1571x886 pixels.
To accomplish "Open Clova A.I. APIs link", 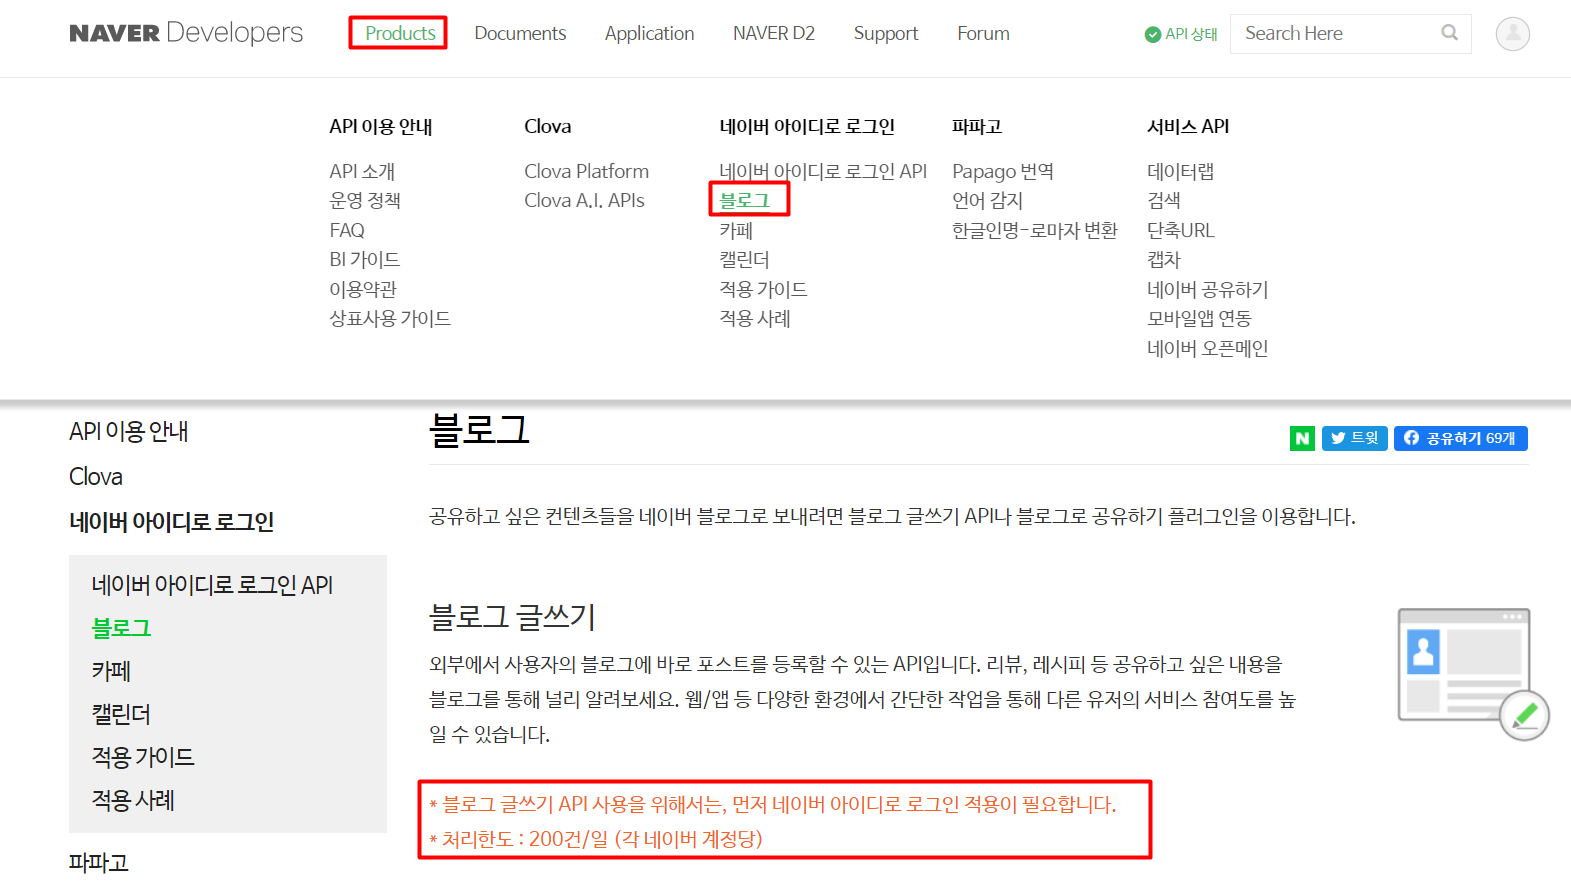I will (x=584, y=200).
